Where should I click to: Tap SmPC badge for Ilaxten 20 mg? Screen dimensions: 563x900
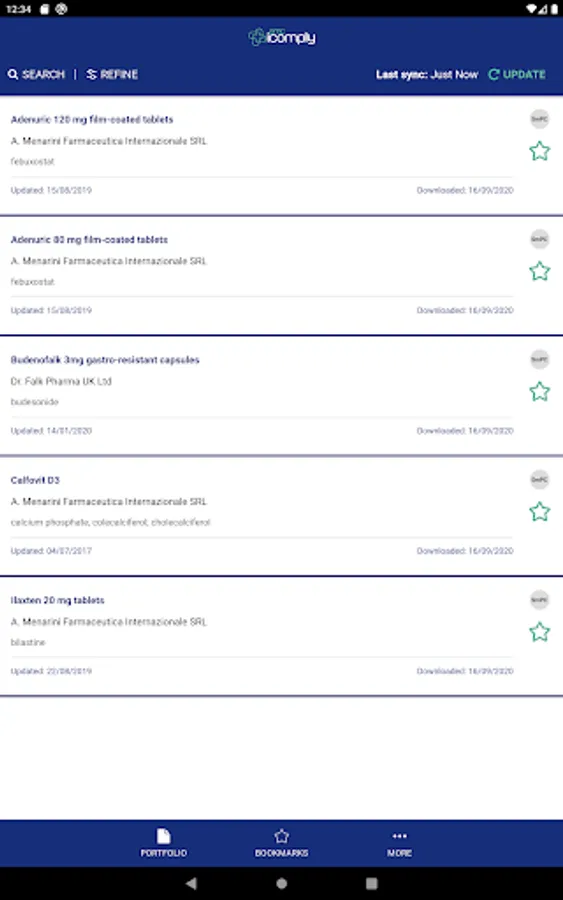point(539,600)
